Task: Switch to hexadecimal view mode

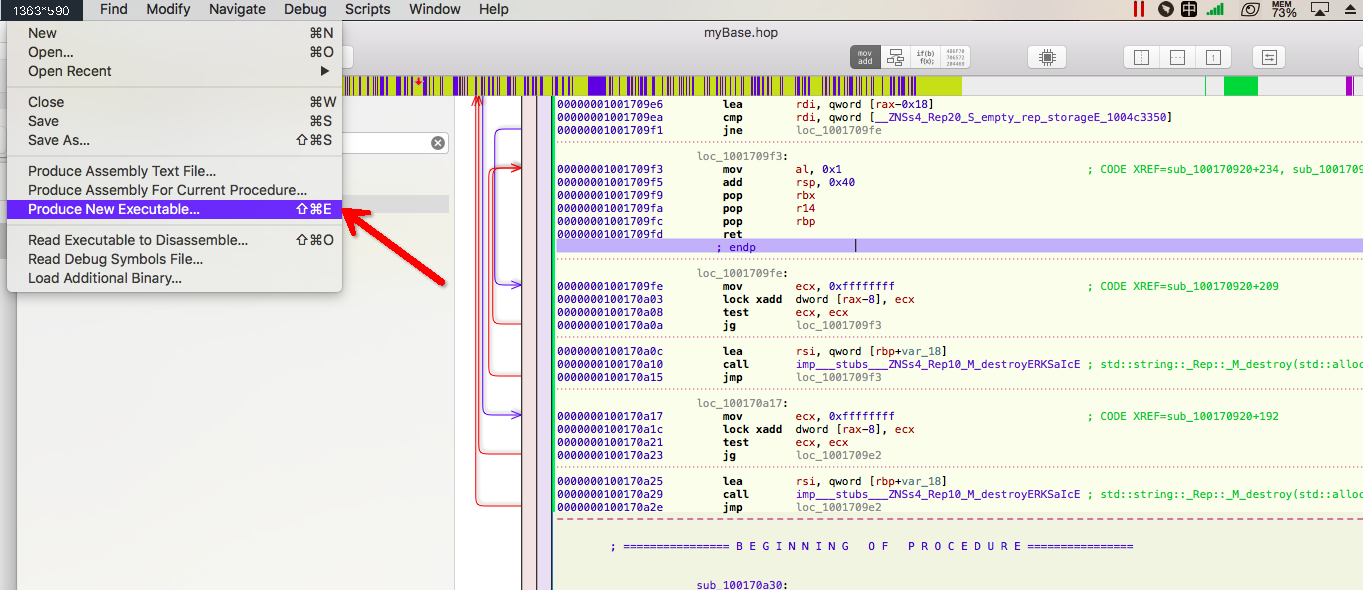Action: tap(955, 57)
